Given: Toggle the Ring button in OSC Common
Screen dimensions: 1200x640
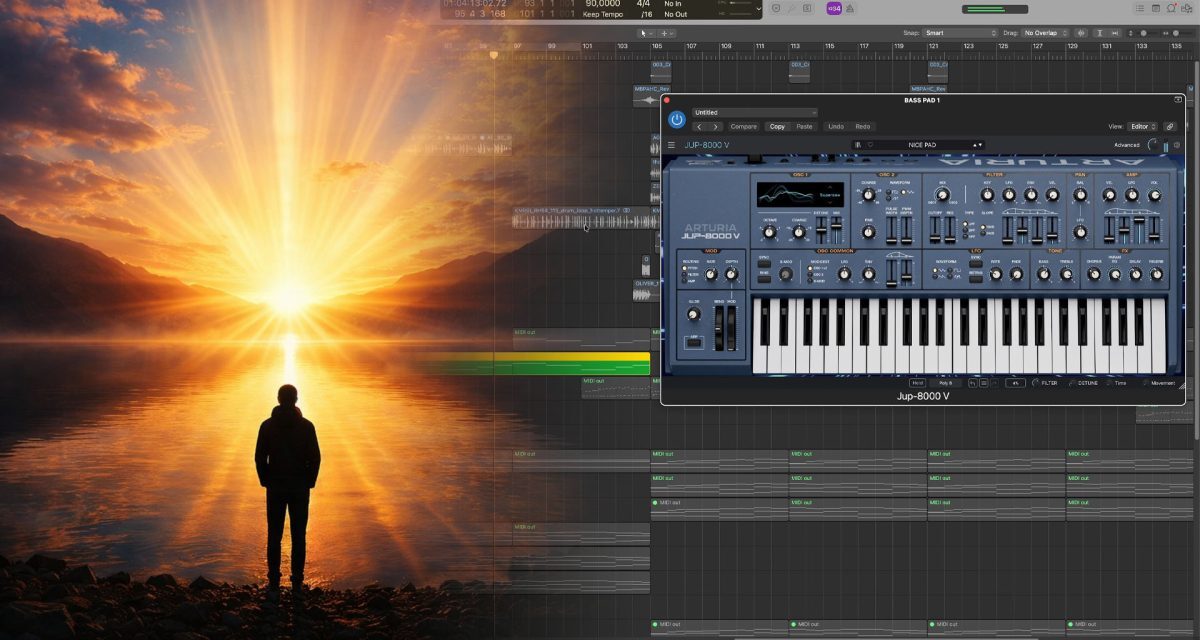Looking at the screenshot, I should pyautogui.click(x=764, y=278).
